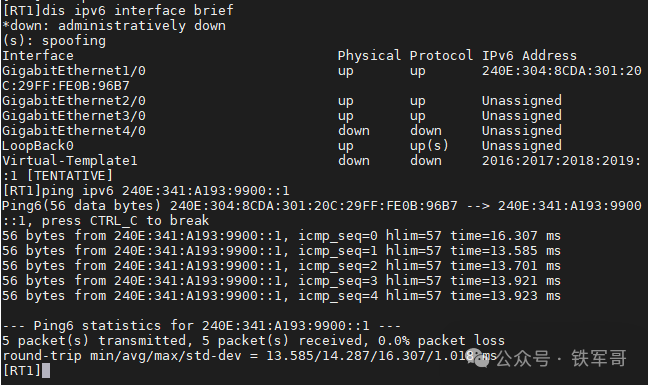Click the ping ipv6 command line

point(146,191)
